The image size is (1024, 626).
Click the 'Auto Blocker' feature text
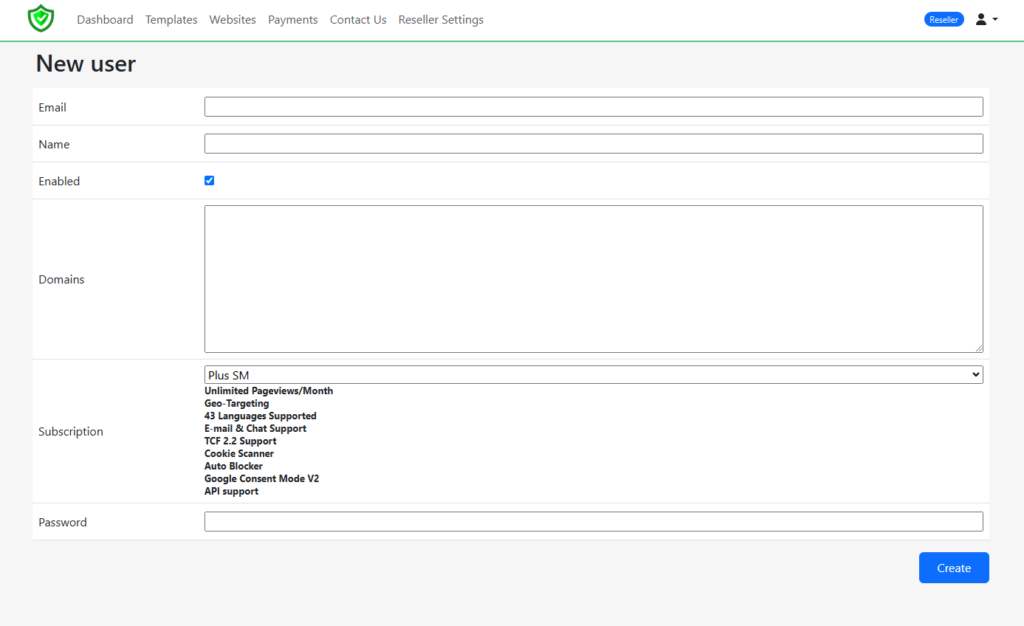[233, 466]
